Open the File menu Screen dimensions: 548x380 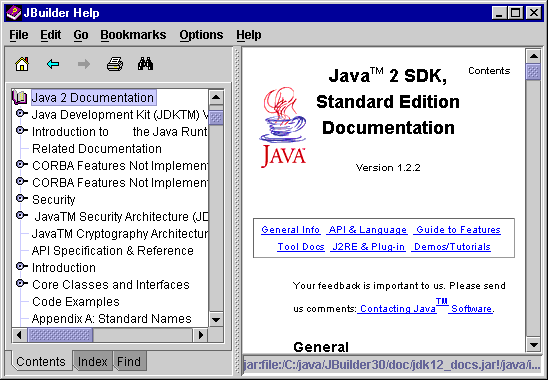click(x=19, y=35)
